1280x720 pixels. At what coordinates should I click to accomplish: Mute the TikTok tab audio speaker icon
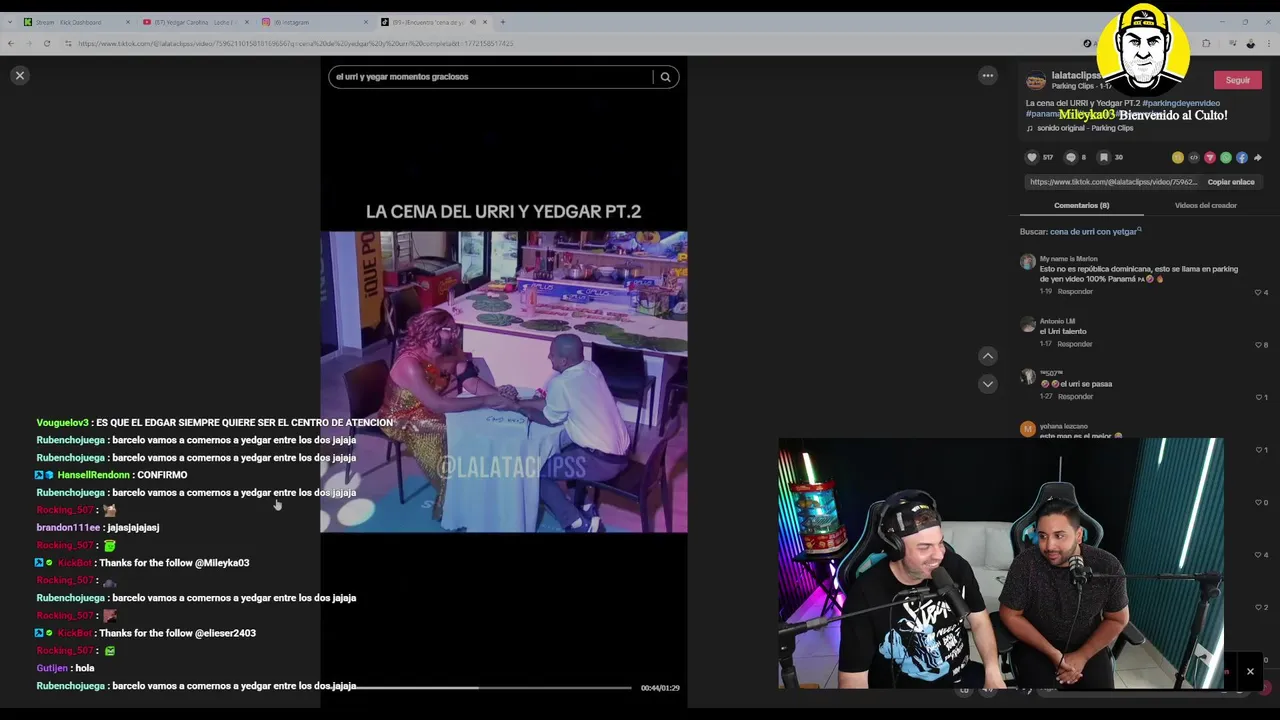coord(473,22)
